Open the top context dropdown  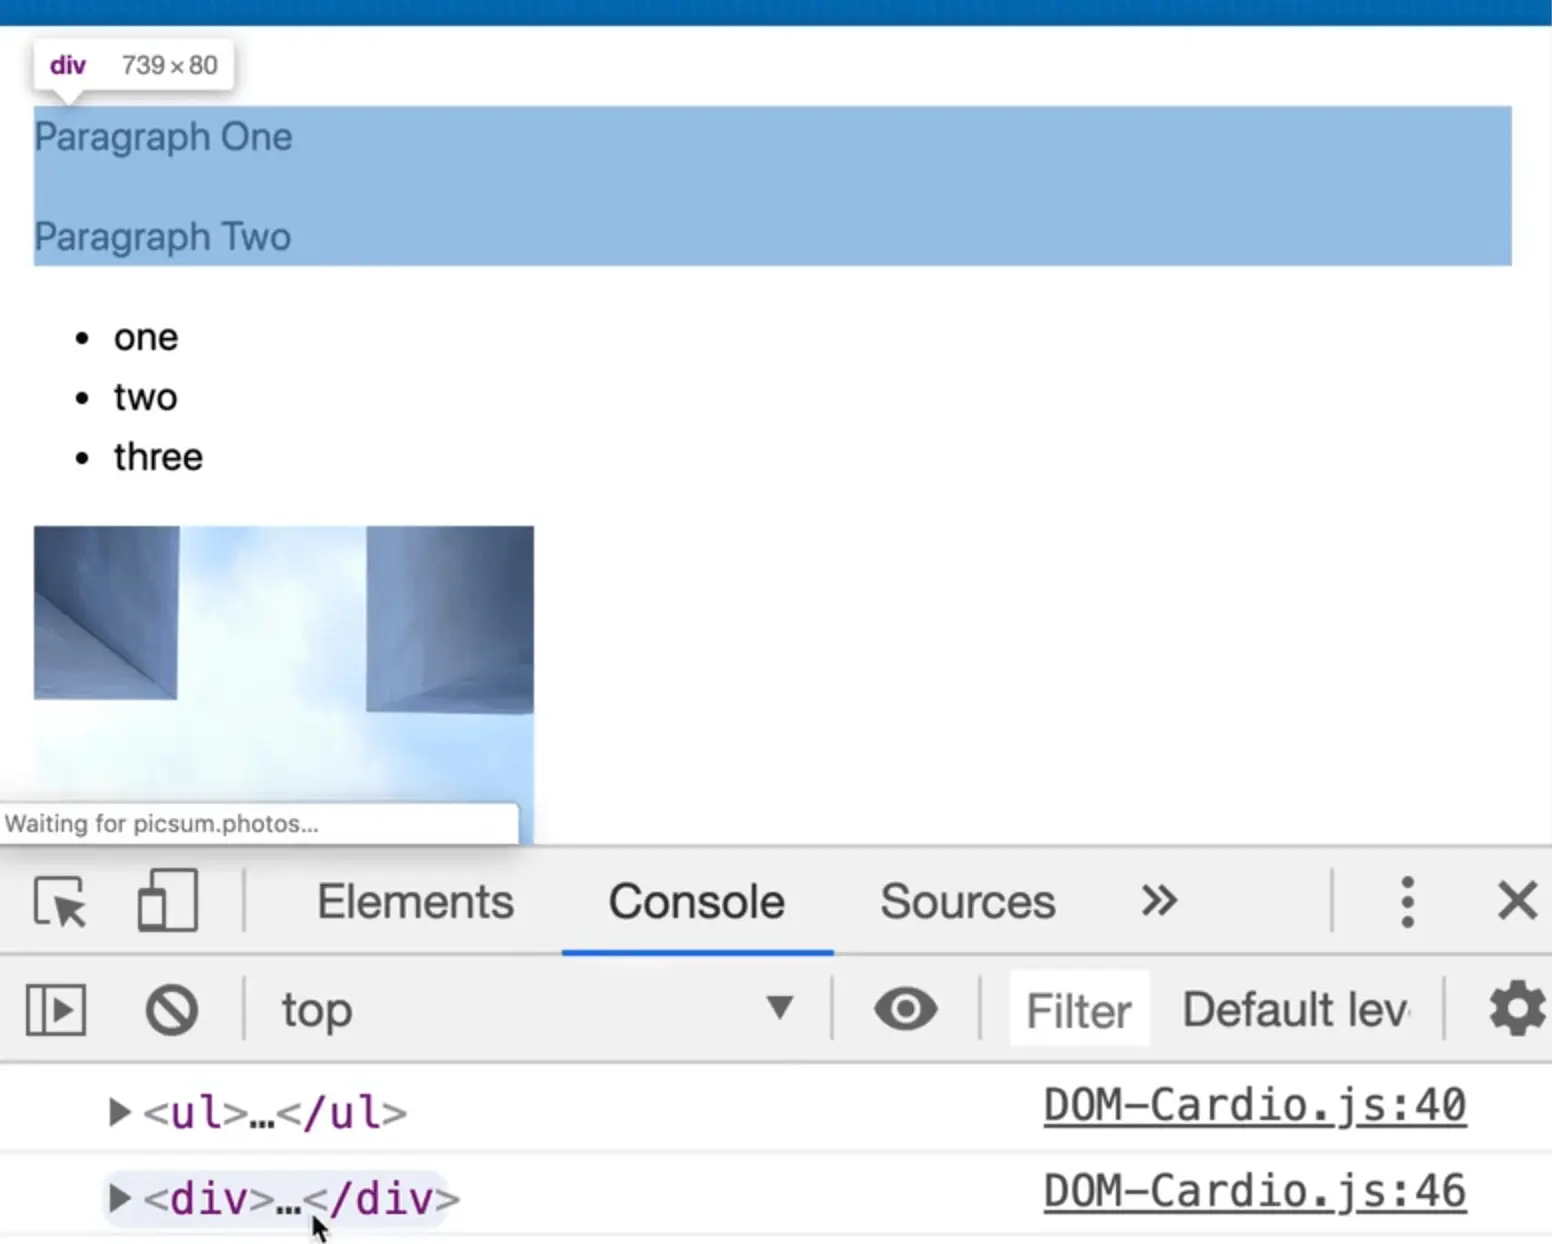click(536, 1010)
